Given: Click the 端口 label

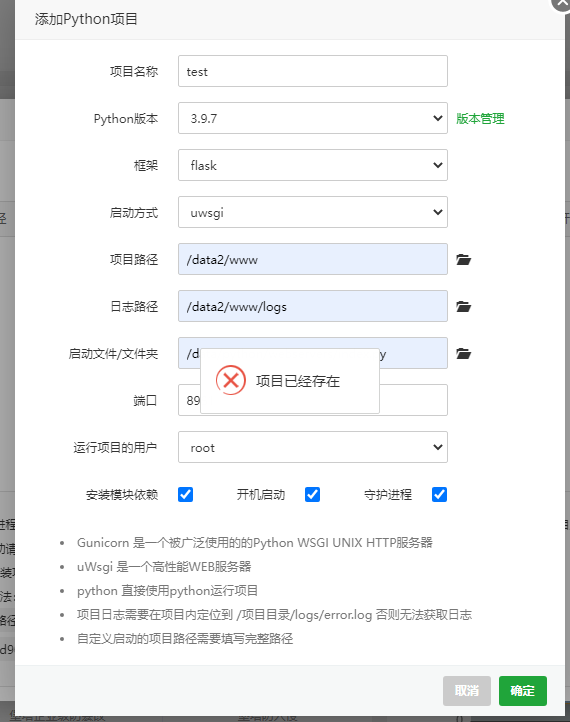Looking at the screenshot, I should coord(145,401).
